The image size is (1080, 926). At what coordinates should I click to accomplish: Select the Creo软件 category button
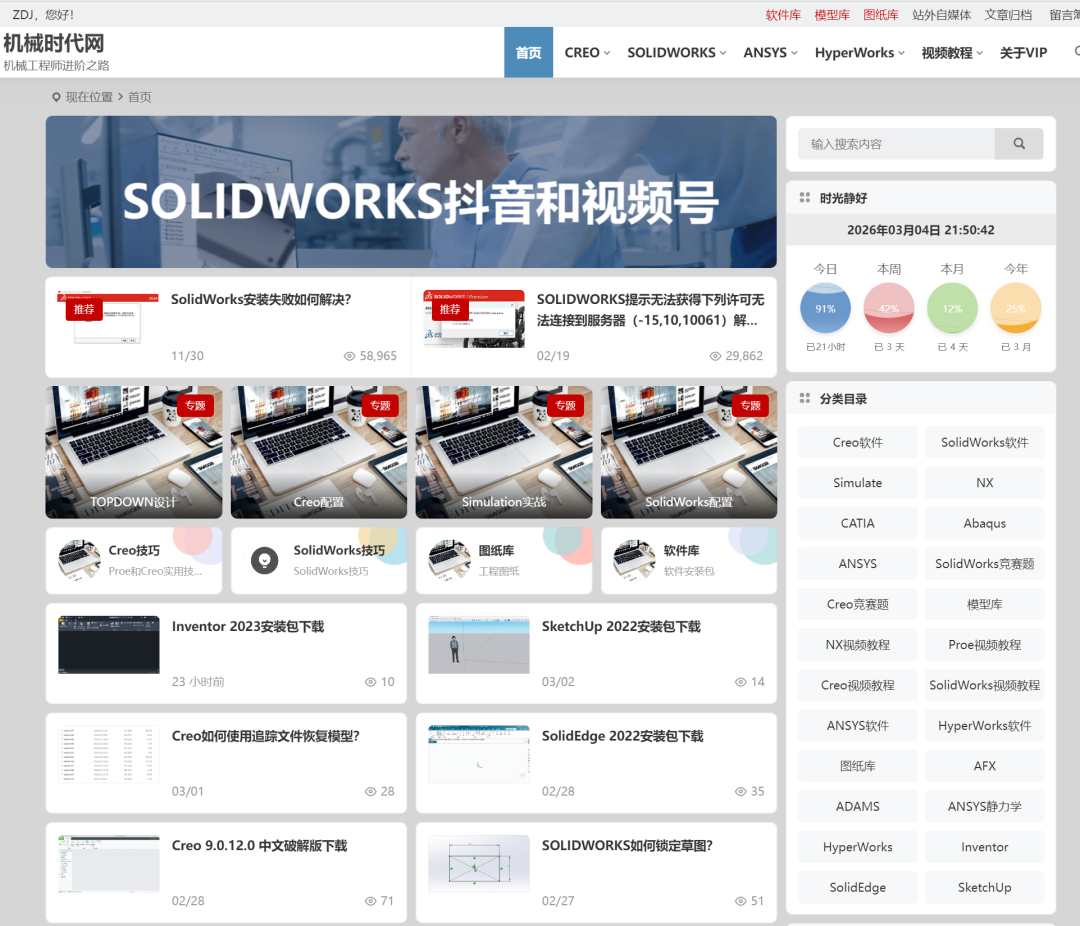click(858, 442)
